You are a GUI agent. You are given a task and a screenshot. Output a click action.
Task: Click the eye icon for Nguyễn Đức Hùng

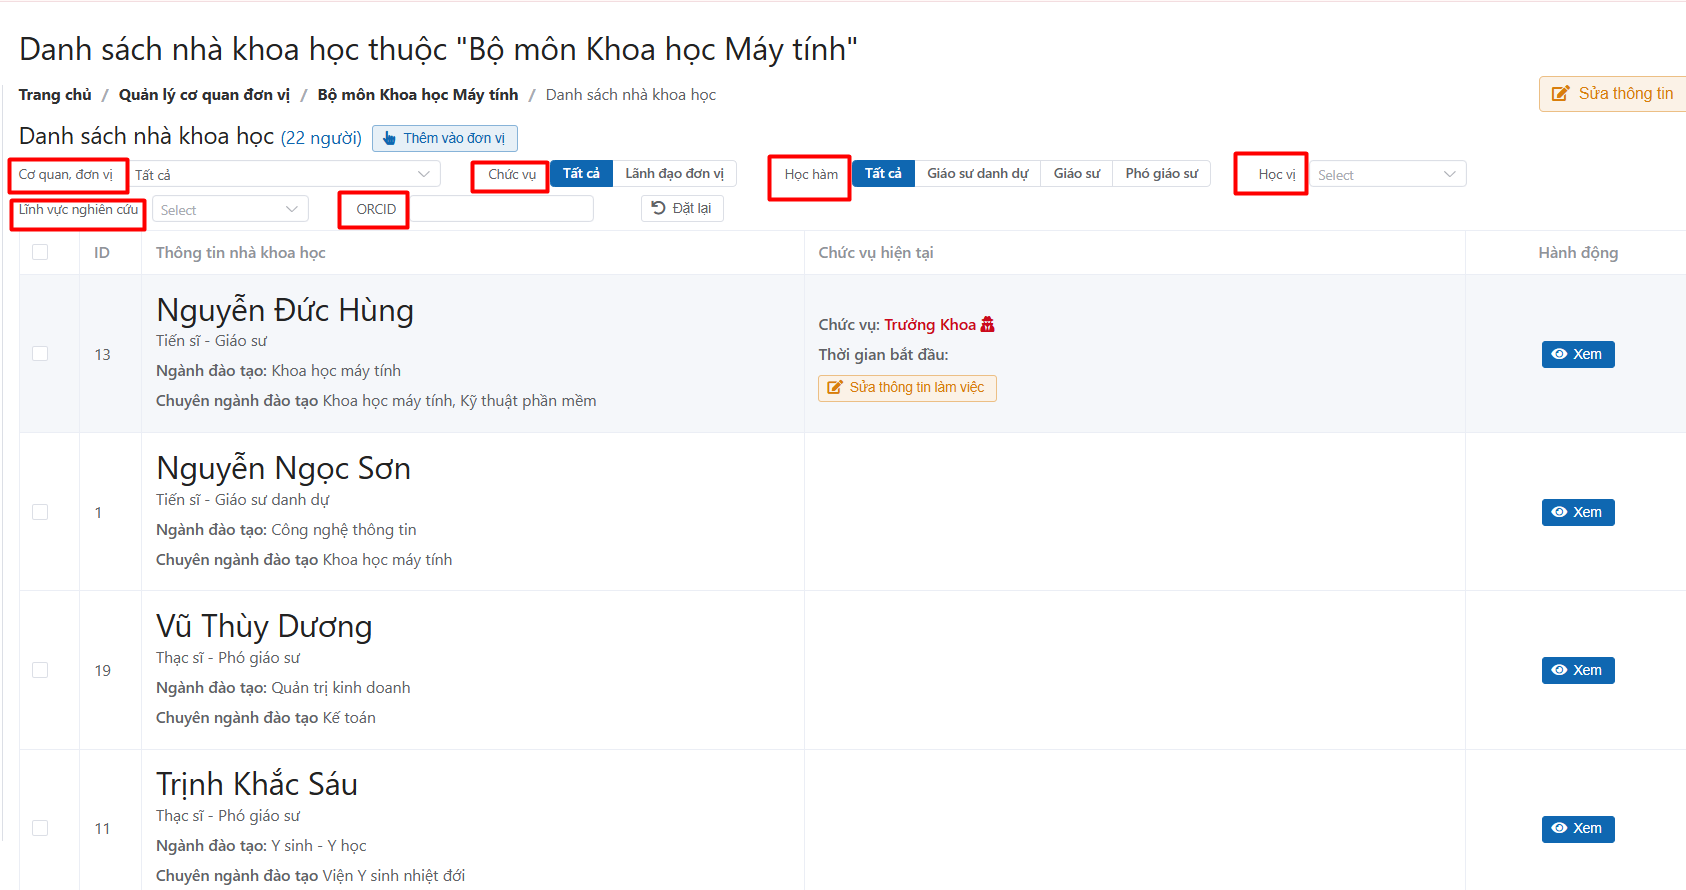[1559, 354]
